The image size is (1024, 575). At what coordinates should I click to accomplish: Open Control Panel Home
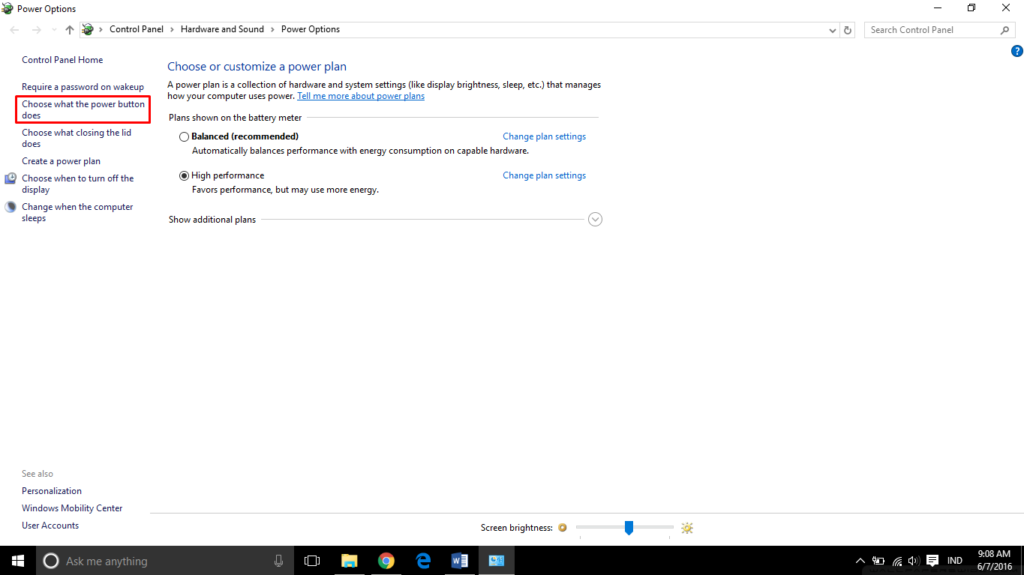pos(62,59)
